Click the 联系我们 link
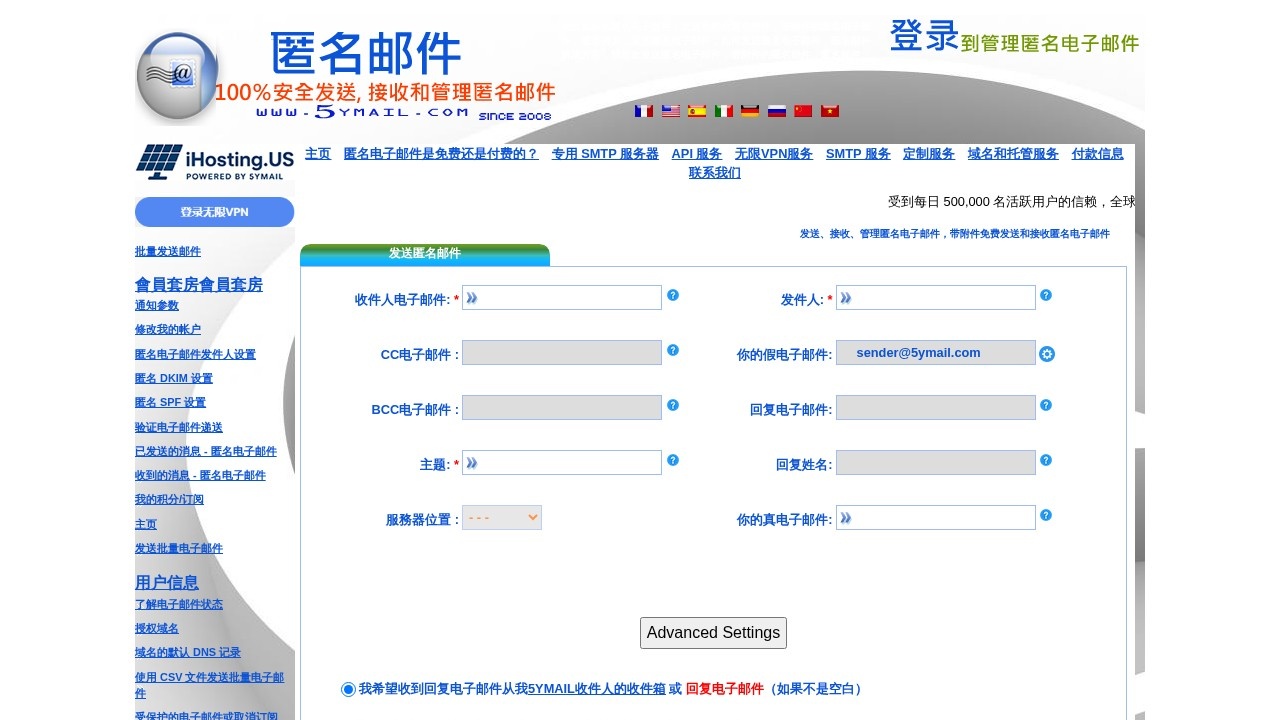Screen dimensions: 1280x720 click(715, 173)
